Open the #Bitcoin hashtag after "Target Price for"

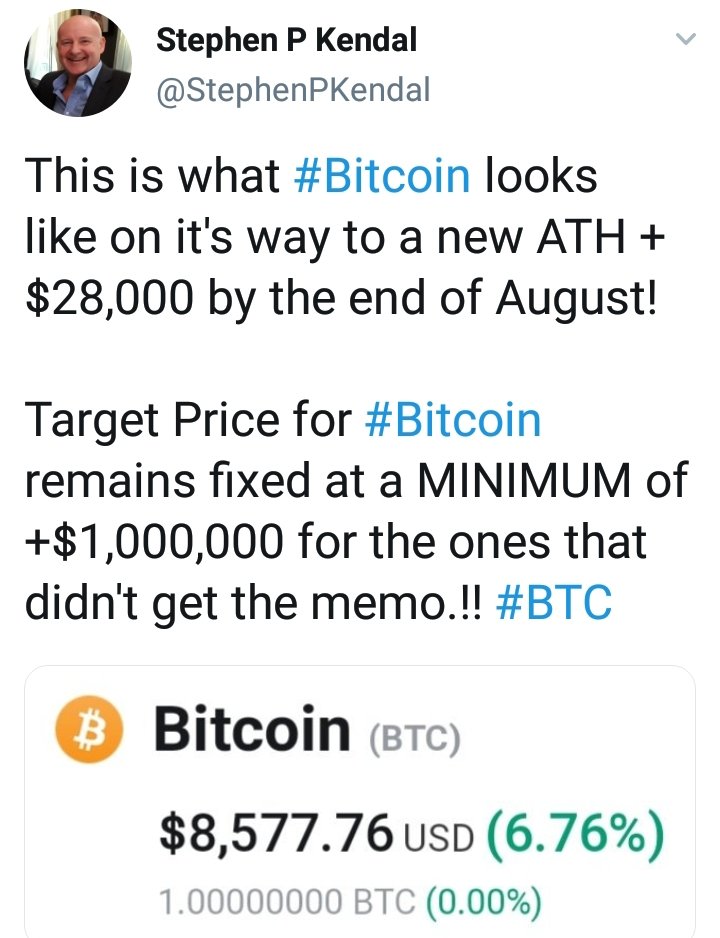454,420
